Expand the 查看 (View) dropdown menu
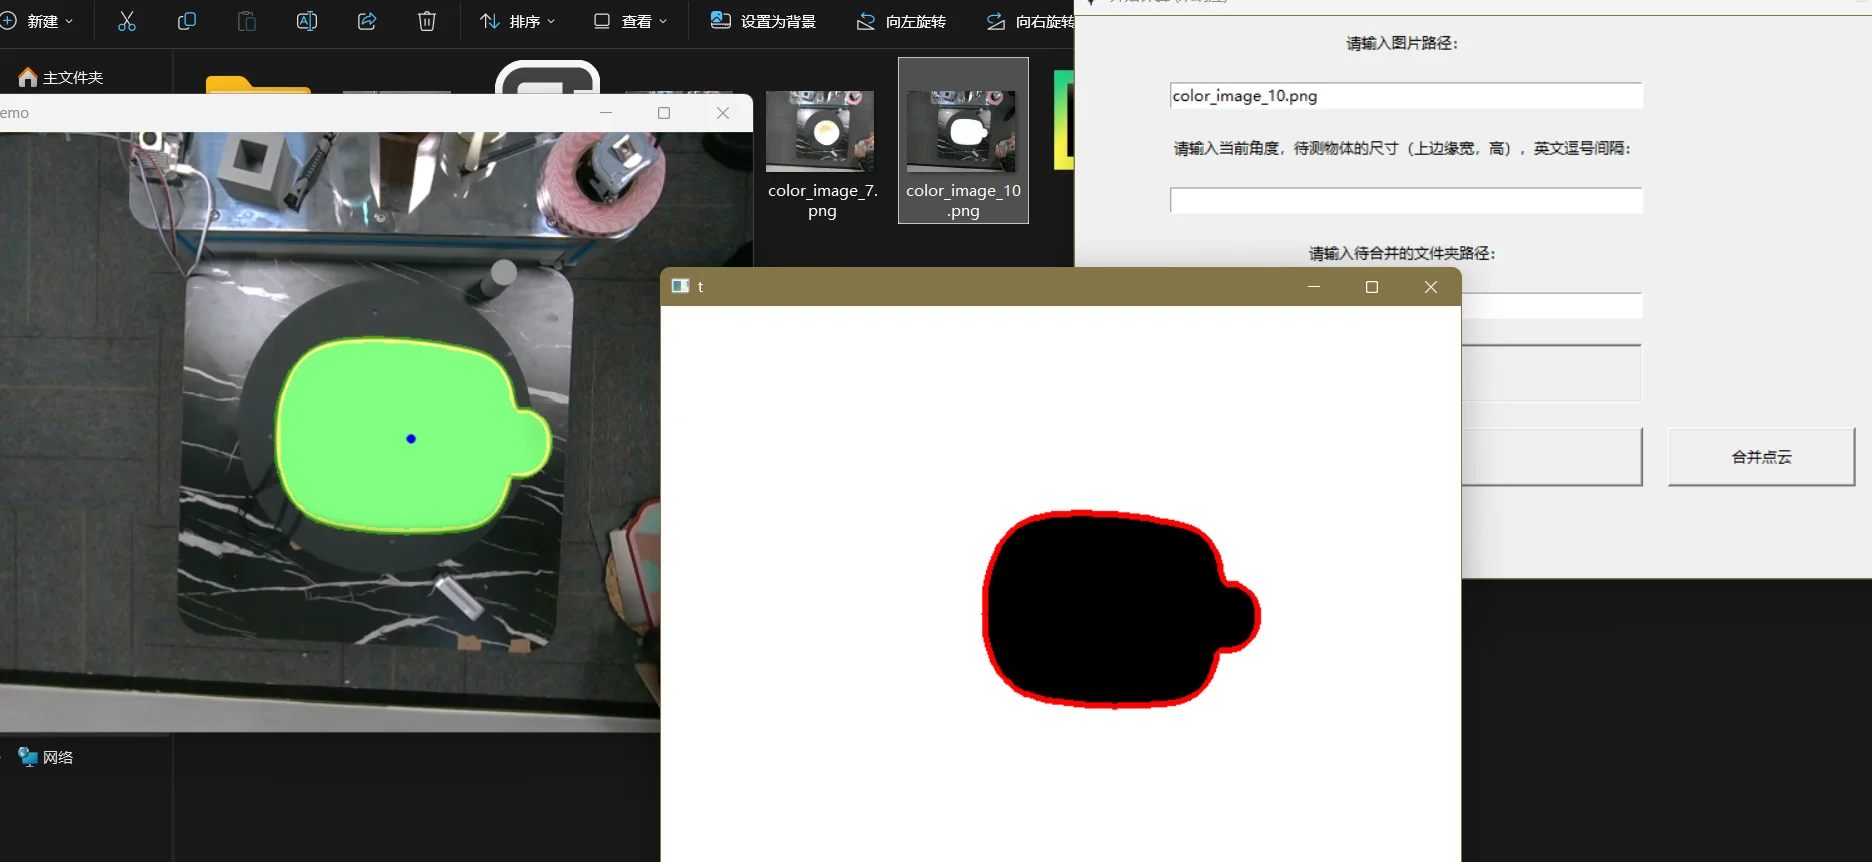 tap(631, 21)
